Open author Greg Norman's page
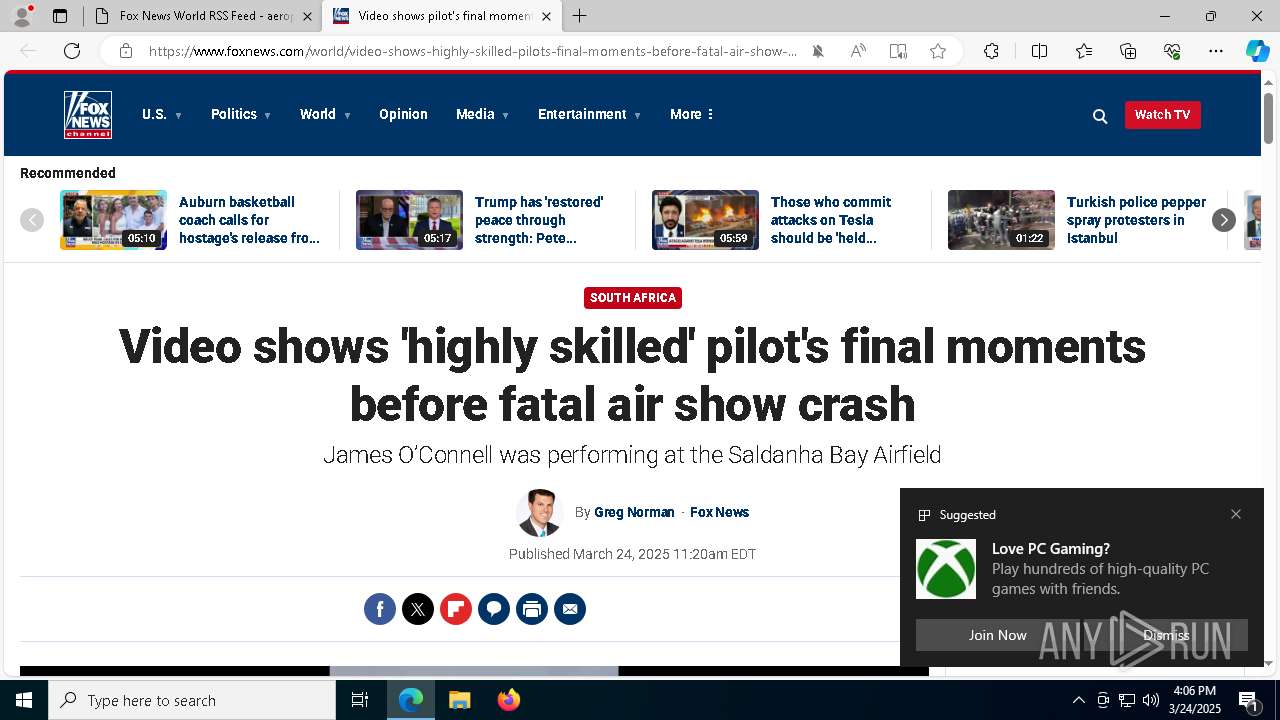Screen dimensions: 1280x720 (634, 512)
